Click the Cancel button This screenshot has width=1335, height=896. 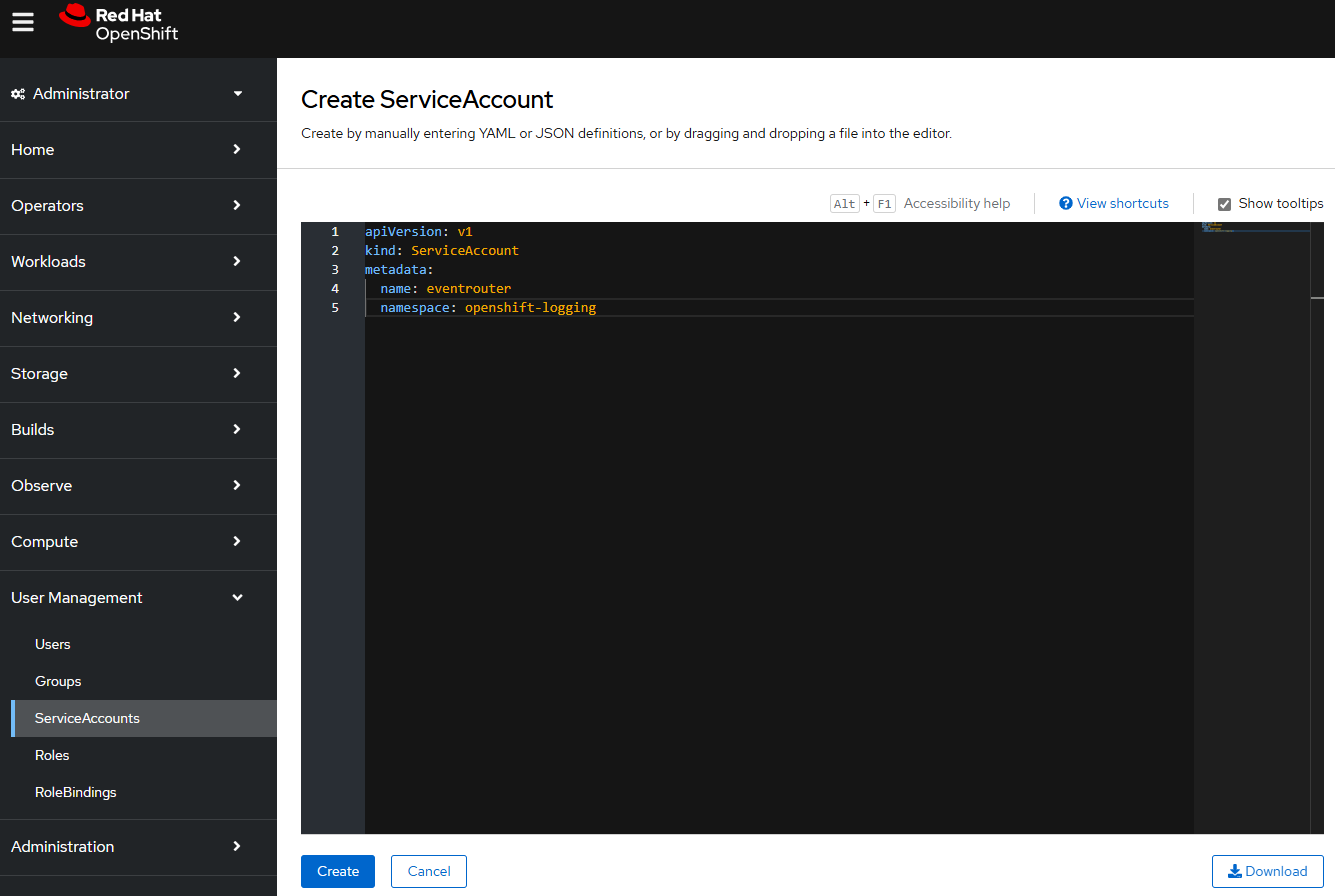pos(429,871)
